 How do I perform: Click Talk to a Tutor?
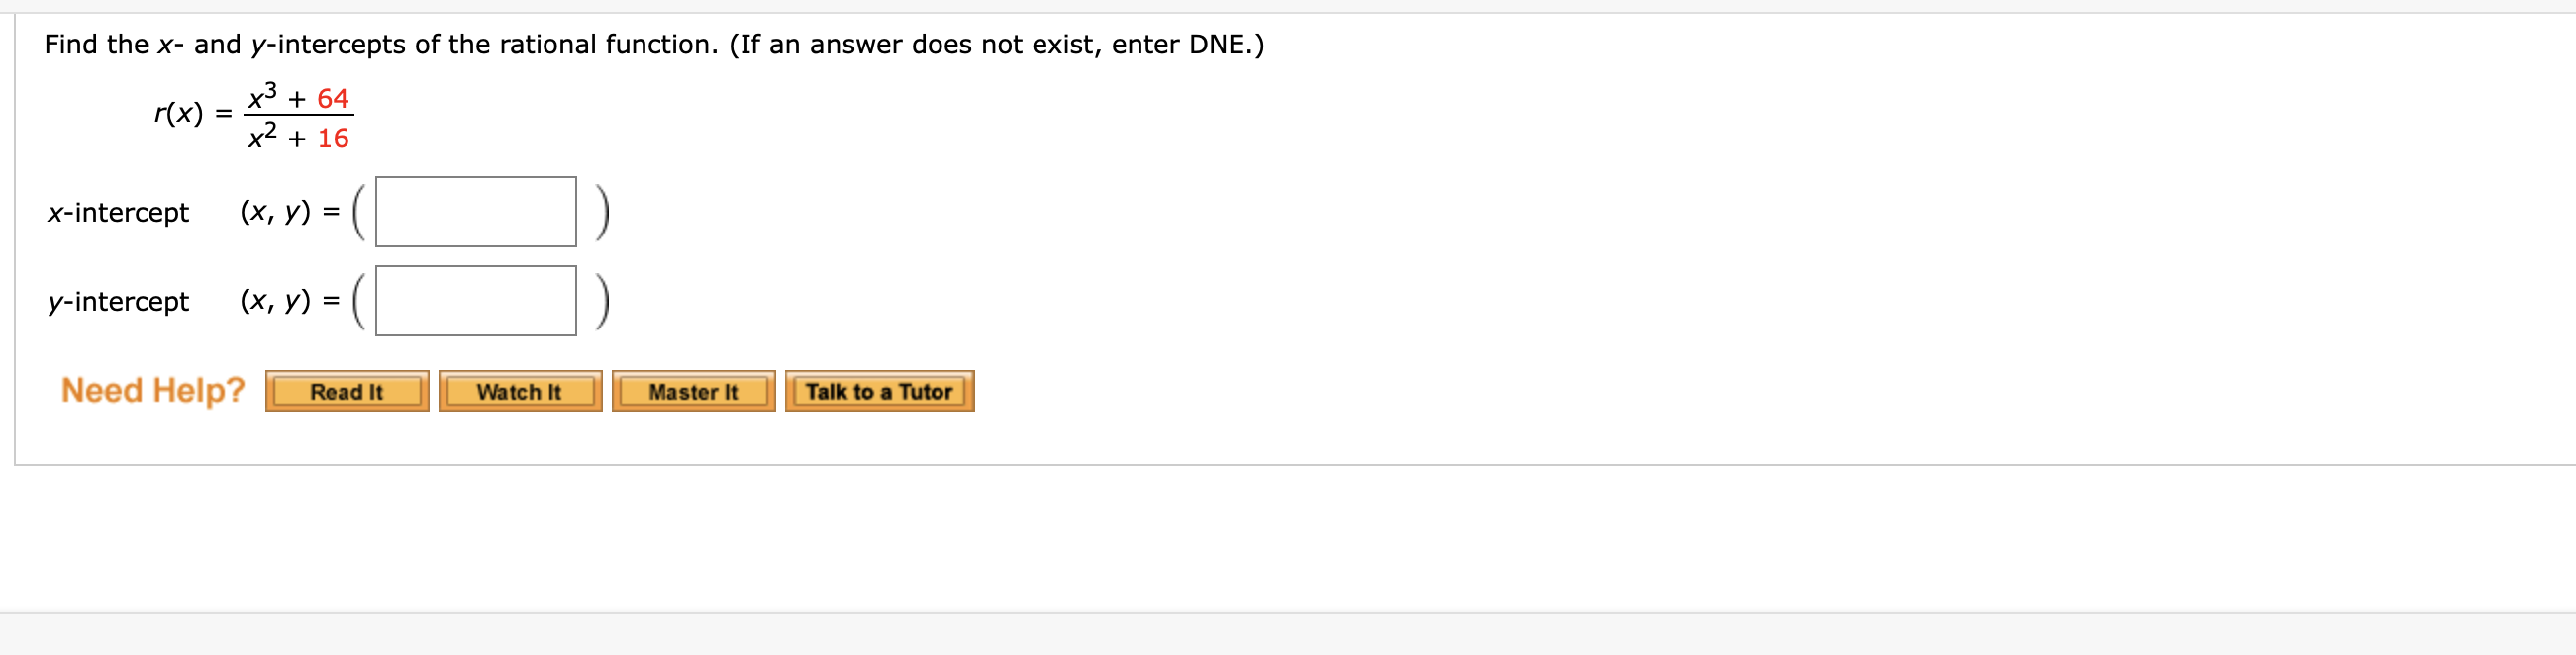point(879,392)
